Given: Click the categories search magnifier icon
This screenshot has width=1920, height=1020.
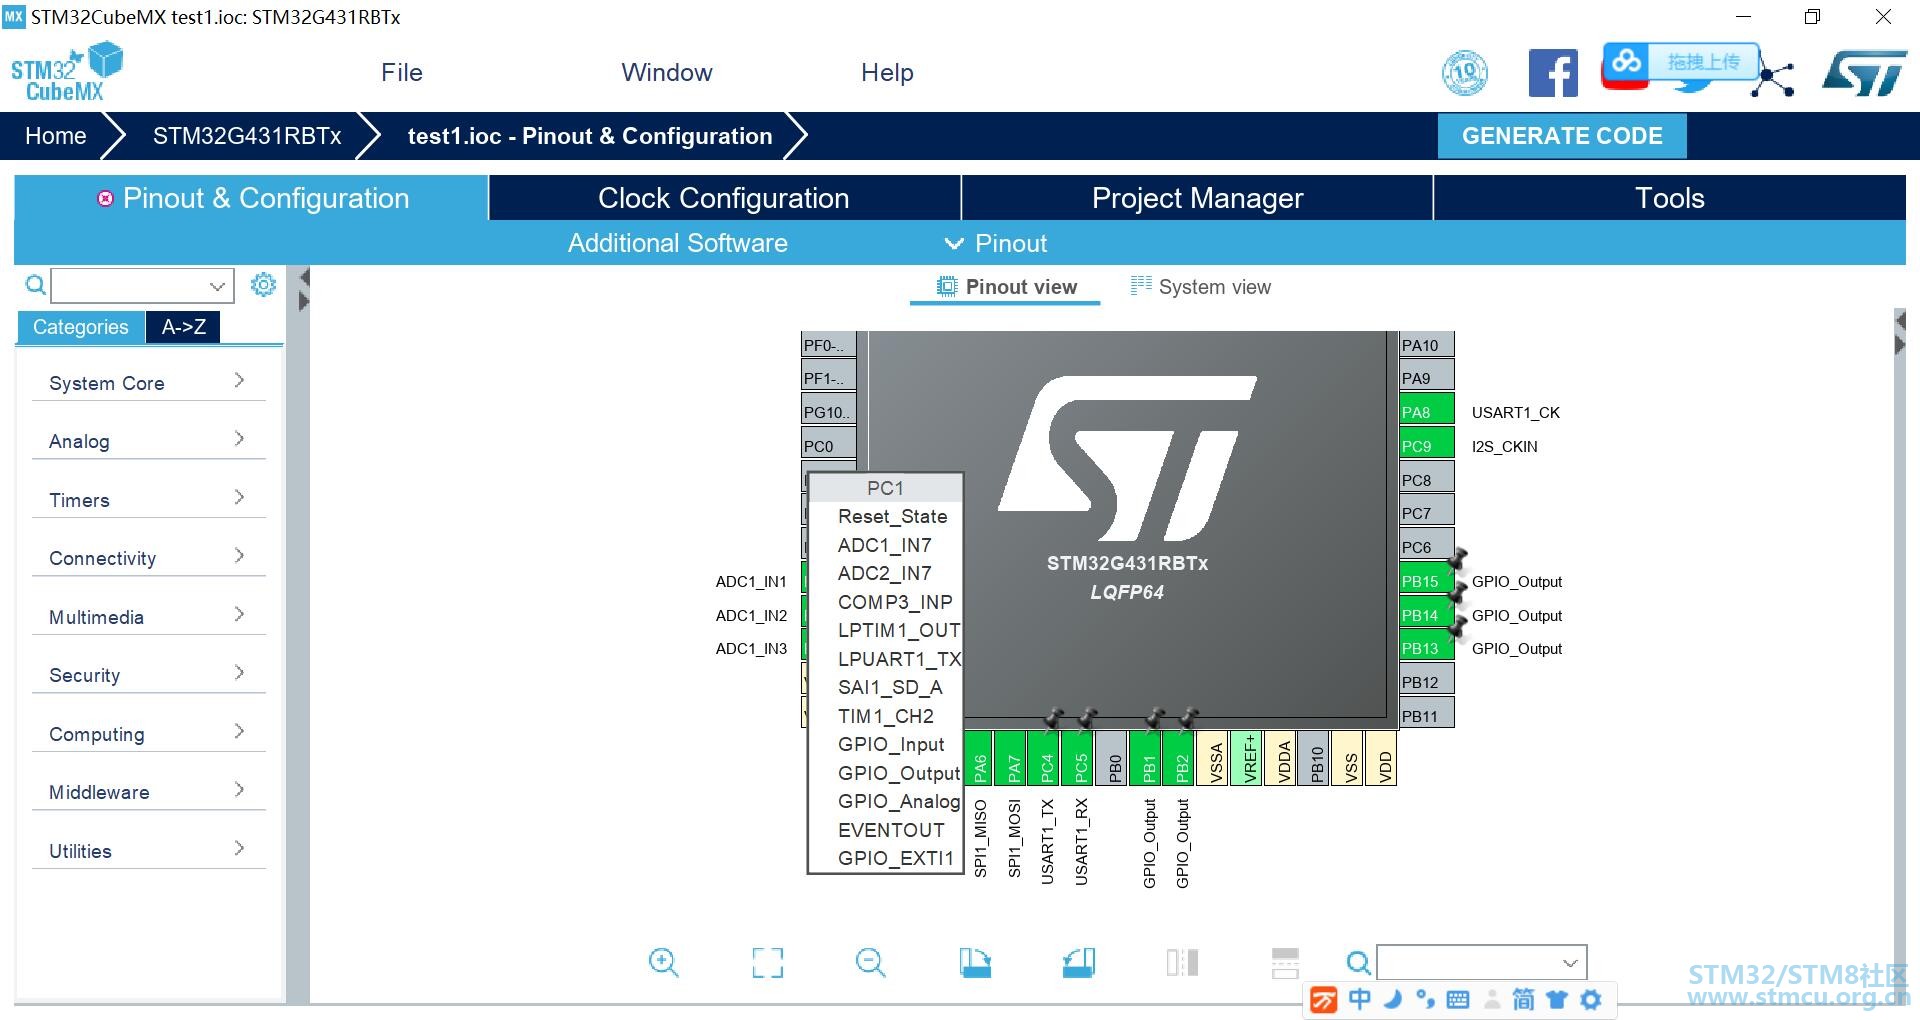Looking at the screenshot, I should click(x=35, y=285).
